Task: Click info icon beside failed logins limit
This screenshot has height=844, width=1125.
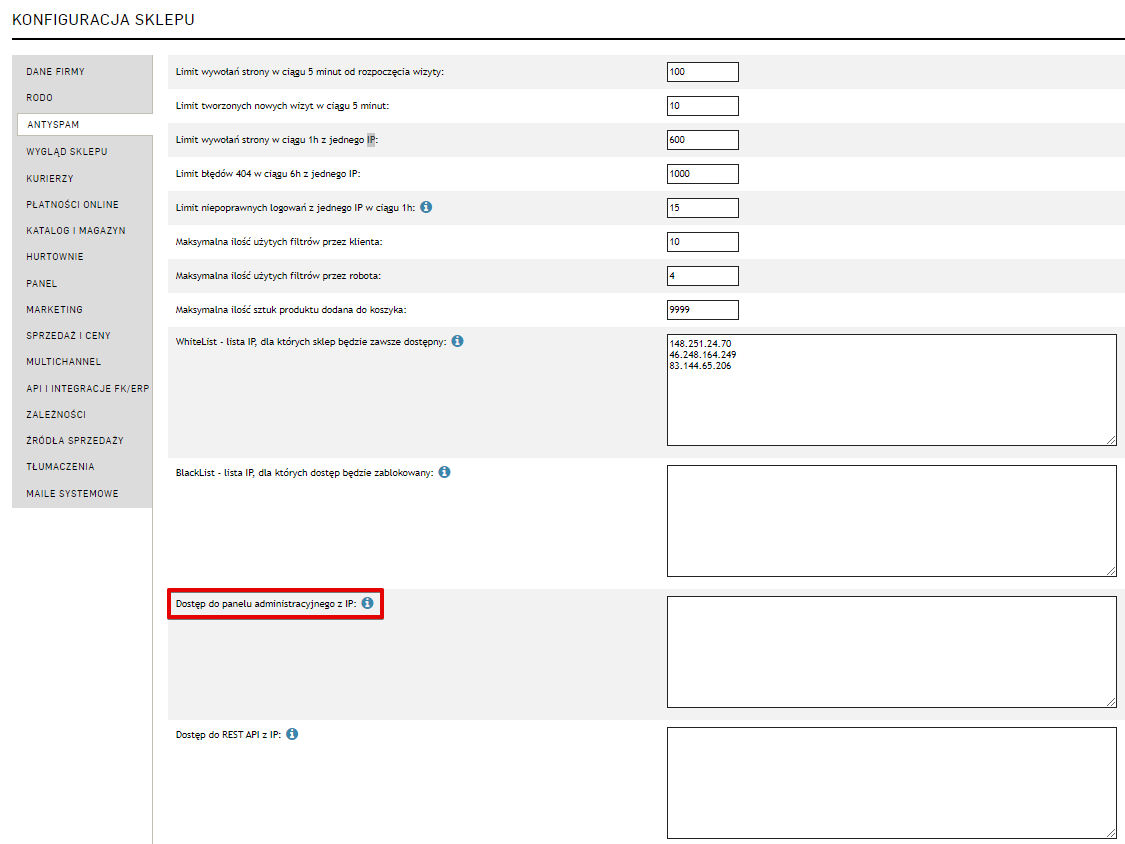Action: point(426,207)
